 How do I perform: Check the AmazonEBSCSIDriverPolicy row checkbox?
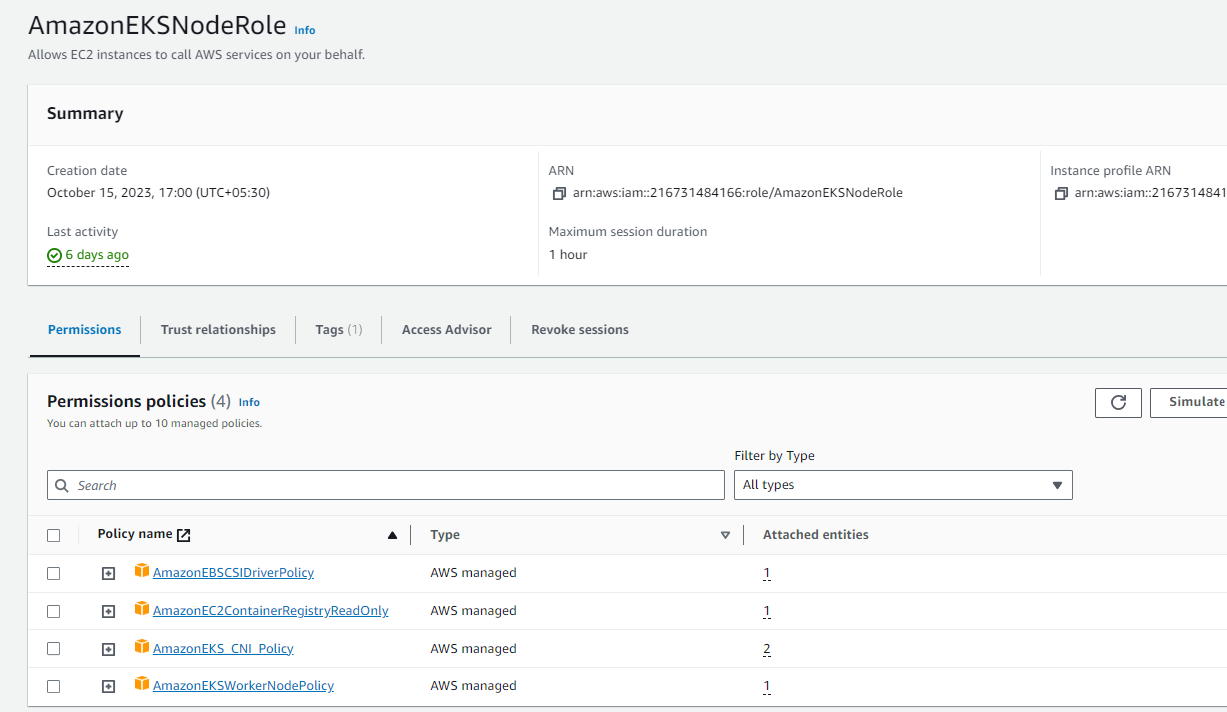pos(55,572)
